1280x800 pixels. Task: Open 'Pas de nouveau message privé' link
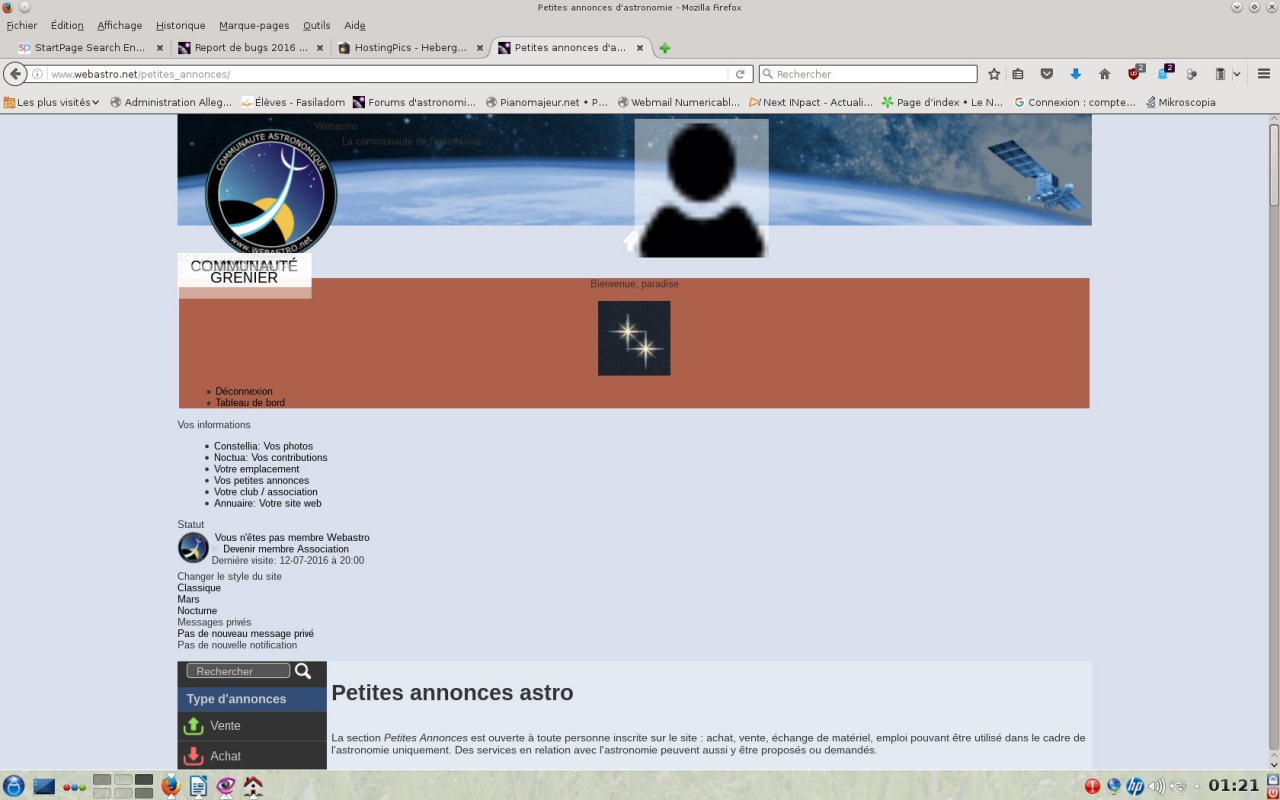246,634
